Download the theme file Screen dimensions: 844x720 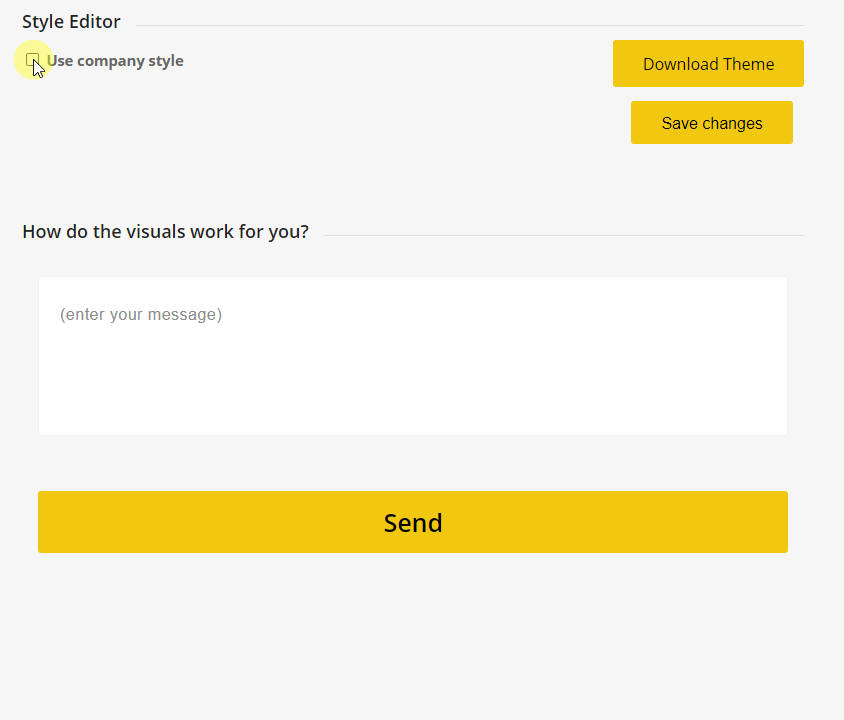(x=708, y=64)
